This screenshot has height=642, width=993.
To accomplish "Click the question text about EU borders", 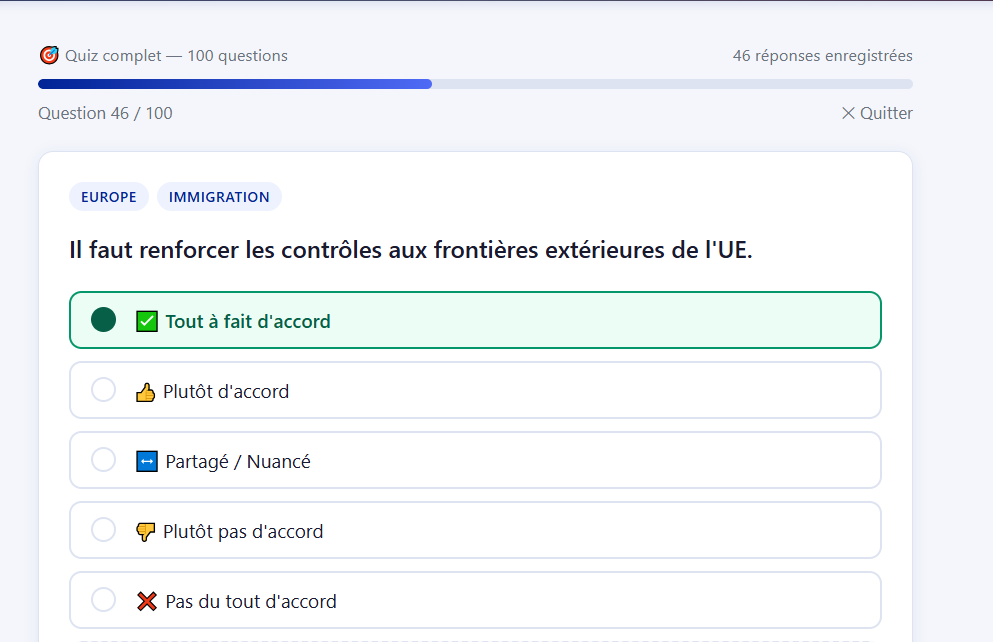I will click(410, 250).
